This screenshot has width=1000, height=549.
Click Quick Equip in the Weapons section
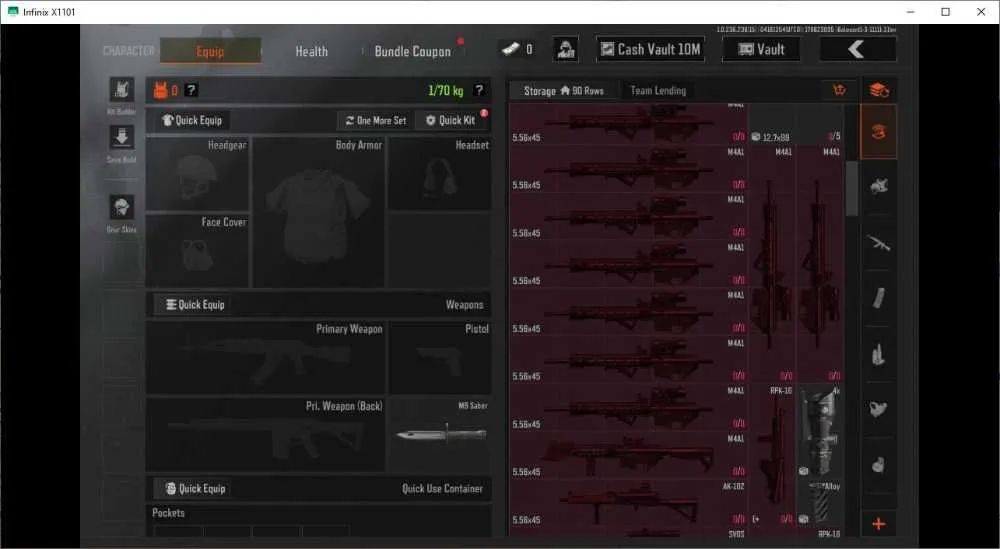[195, 305]
